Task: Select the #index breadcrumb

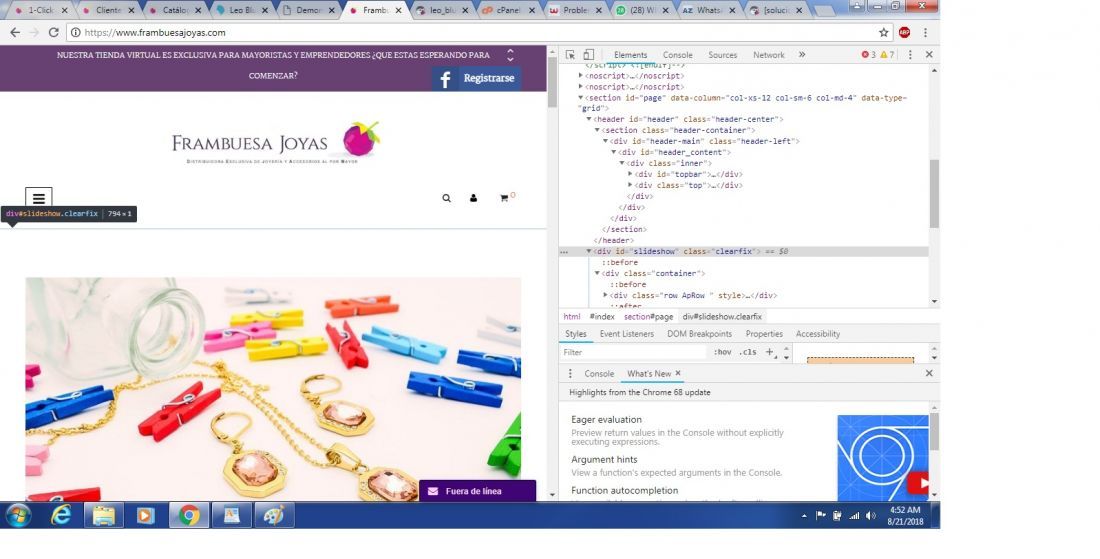Action: (602, 317)
